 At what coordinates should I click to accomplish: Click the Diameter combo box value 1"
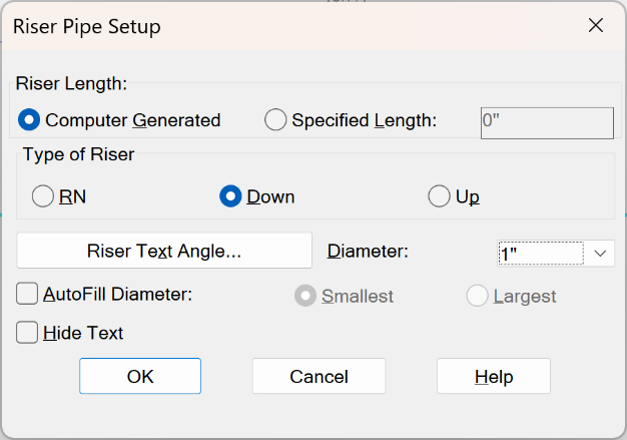tap(541, 253)
